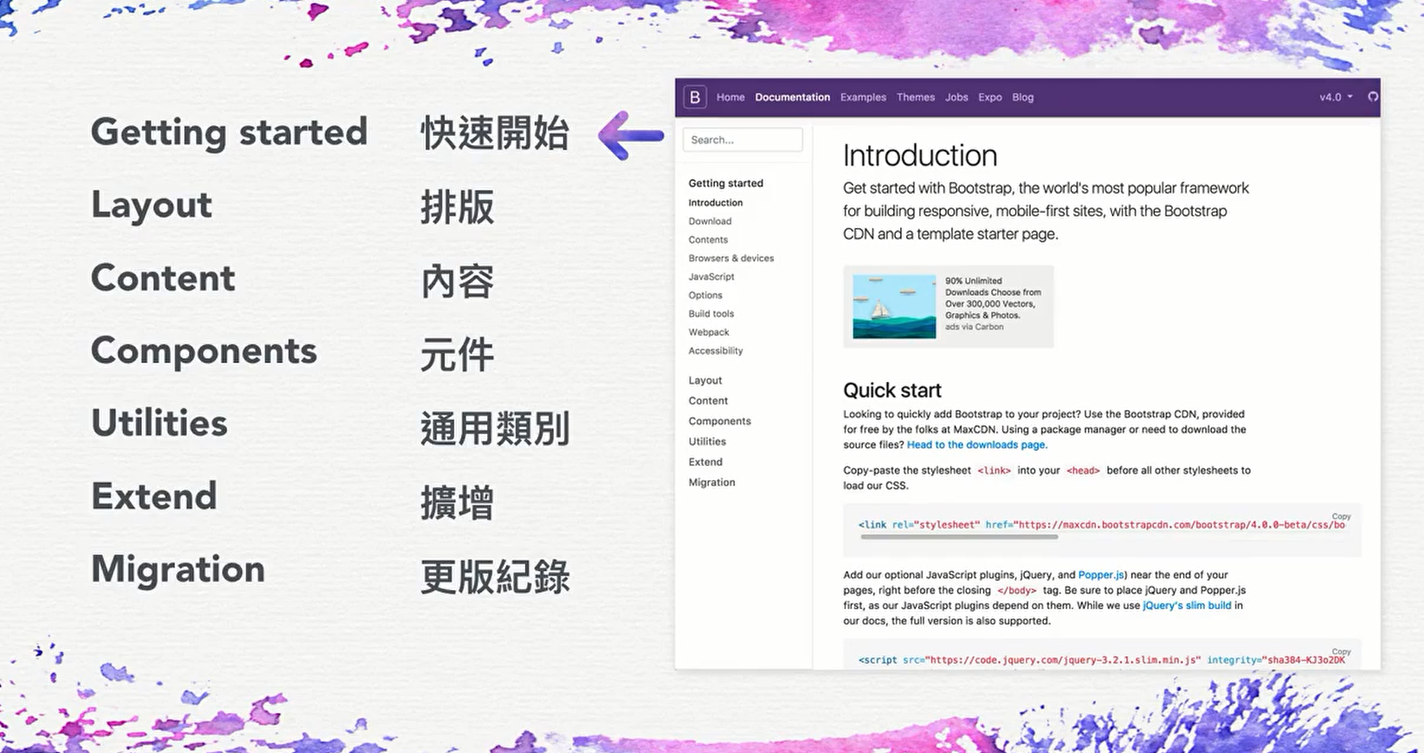Open the Popper.js link
The image size is (1424, 753).
tap(1101, 575)
